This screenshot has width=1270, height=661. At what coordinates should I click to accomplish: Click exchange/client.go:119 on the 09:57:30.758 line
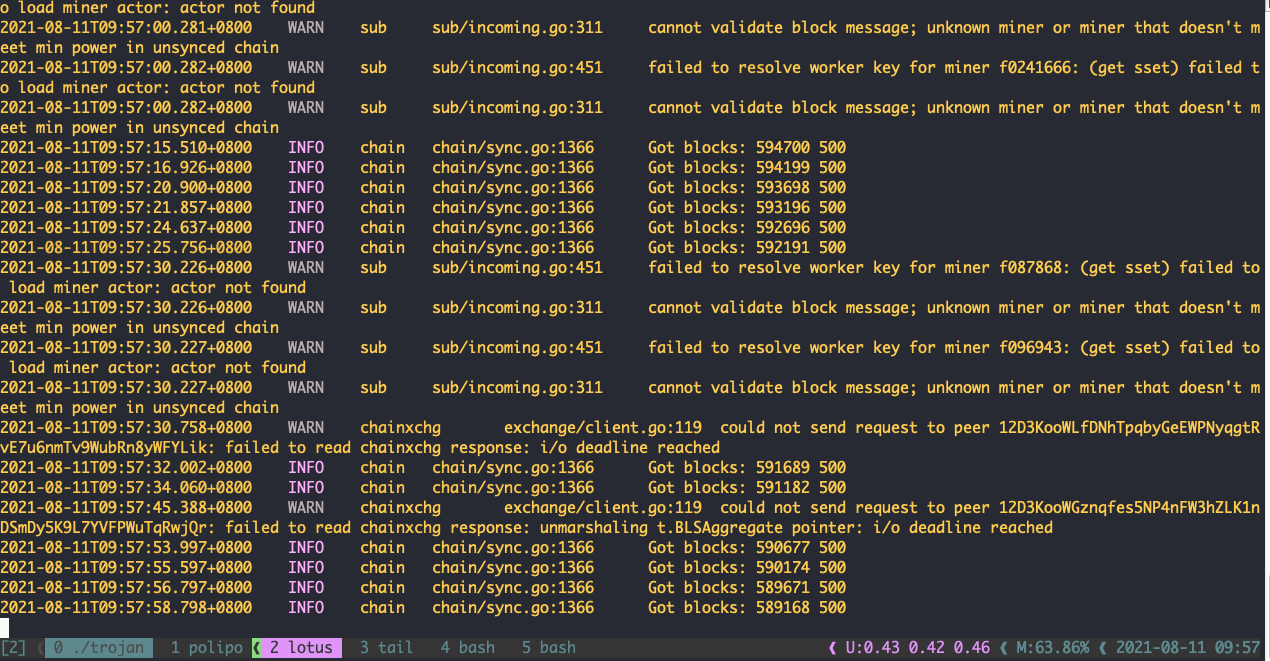[x=602, y=427]
